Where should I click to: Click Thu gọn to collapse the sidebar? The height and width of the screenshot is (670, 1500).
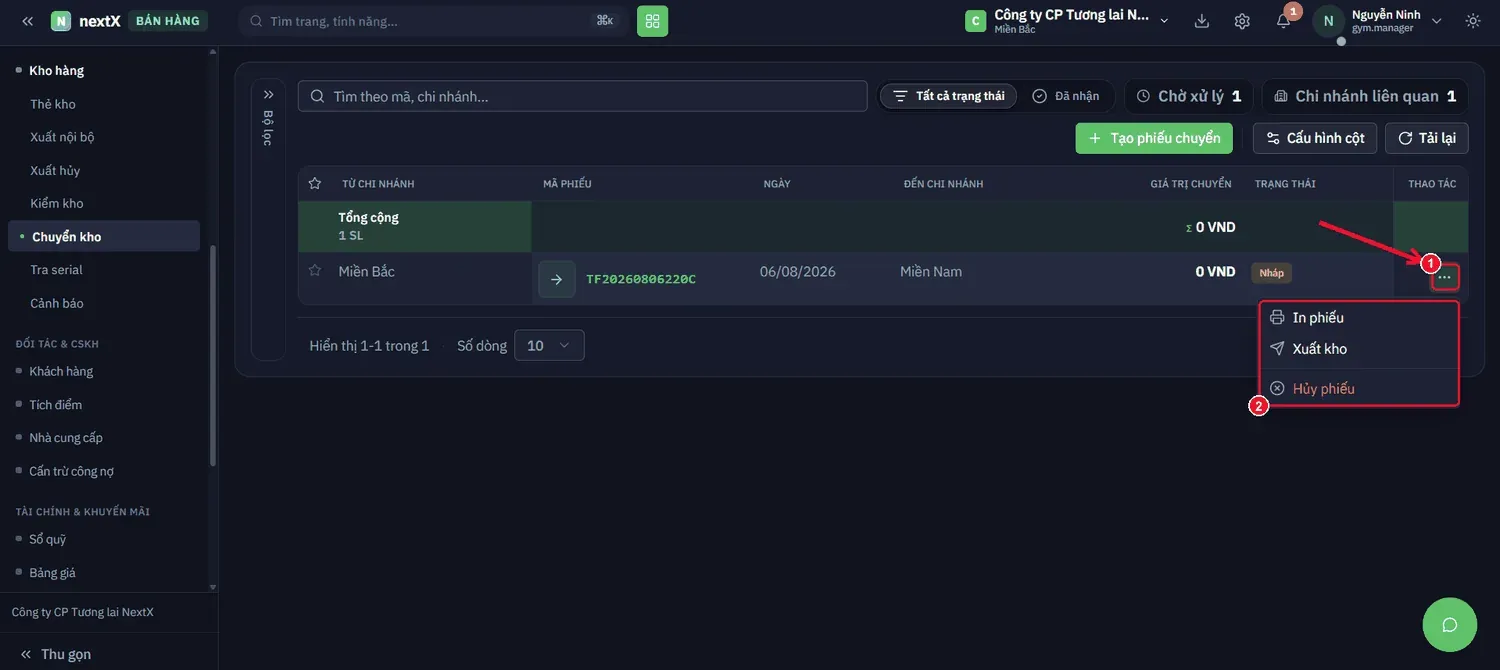click(x=56, y=654)
